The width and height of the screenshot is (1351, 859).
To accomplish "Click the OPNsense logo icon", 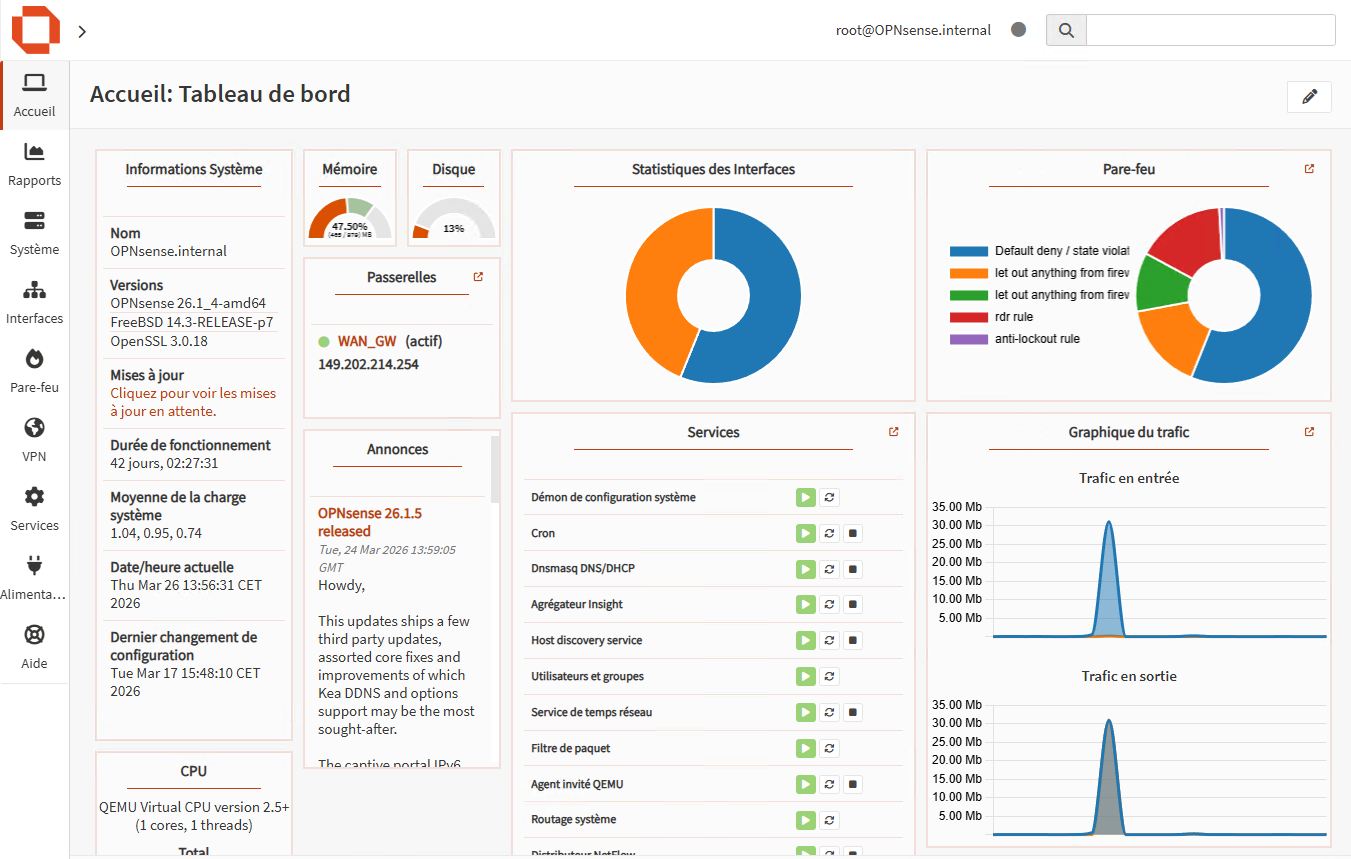I will tap(35, 29).
